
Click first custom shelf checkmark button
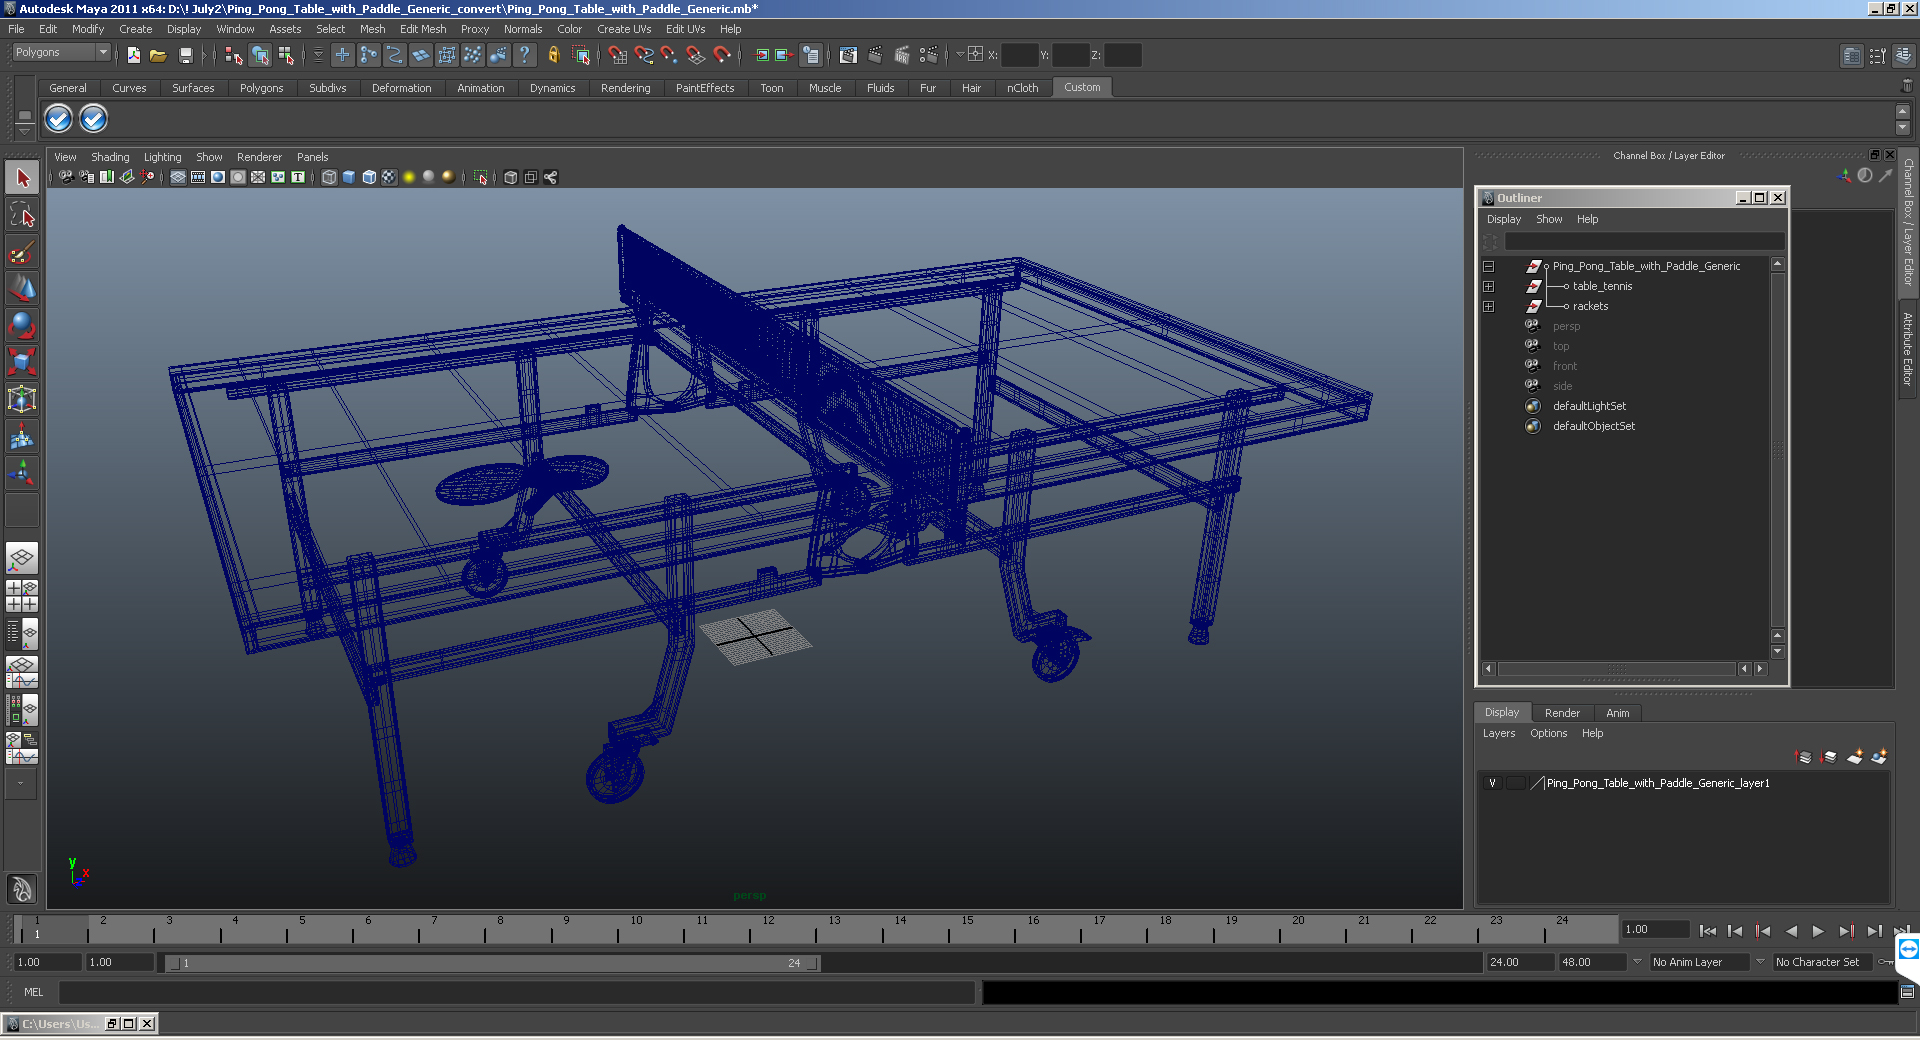(59, 119)
